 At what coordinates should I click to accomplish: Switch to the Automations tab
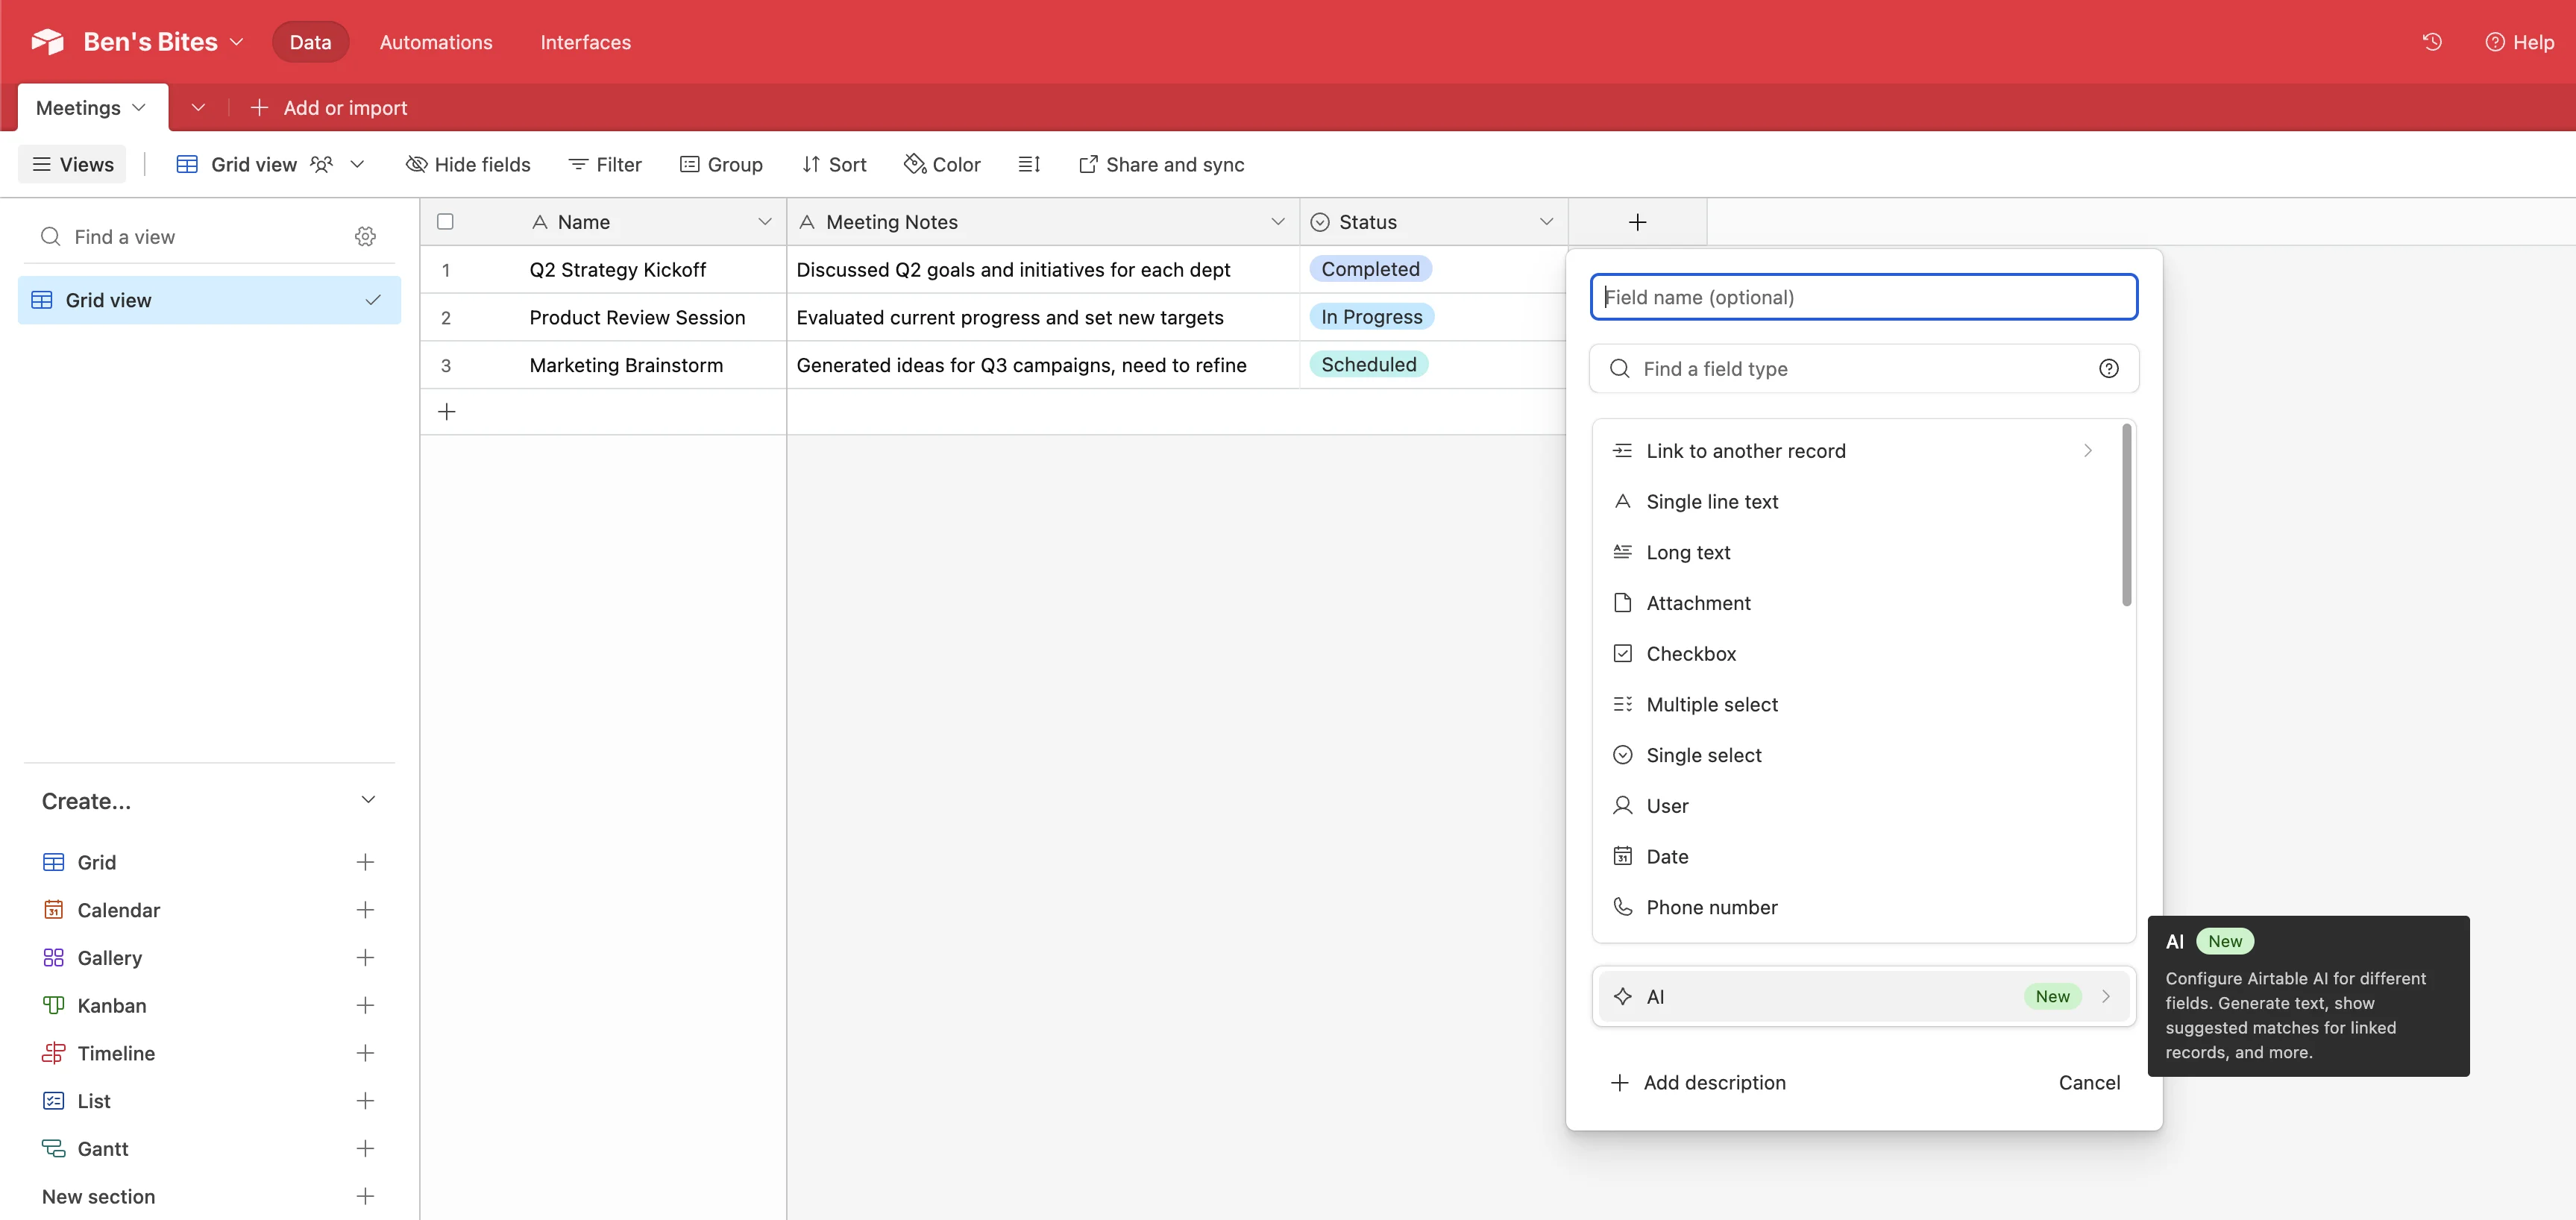[436, 42]
